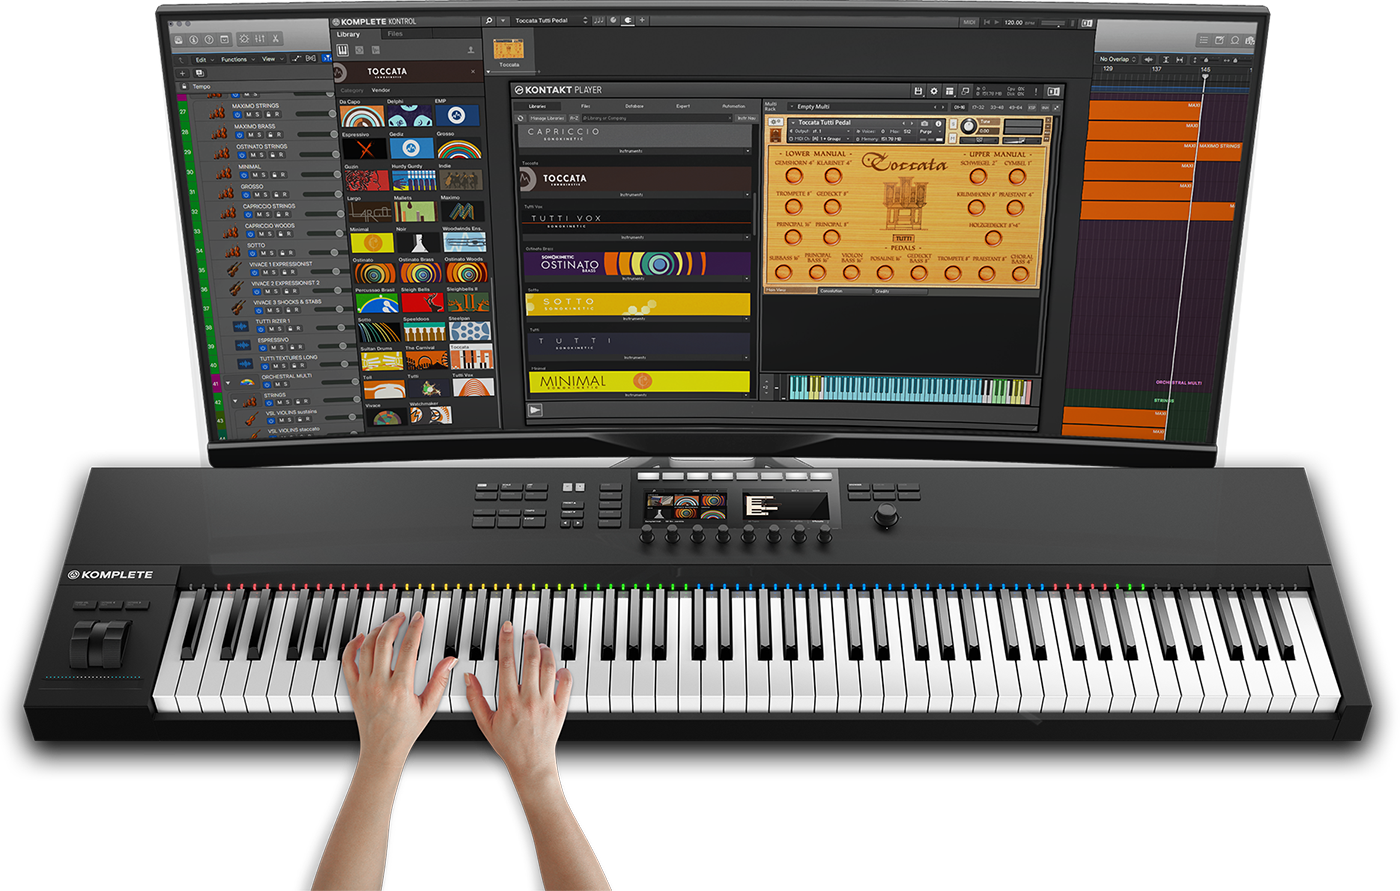
Task: Click the snapshot camera icon on Toccata Tutti Pedal
Action: click(x=925, y=123)
